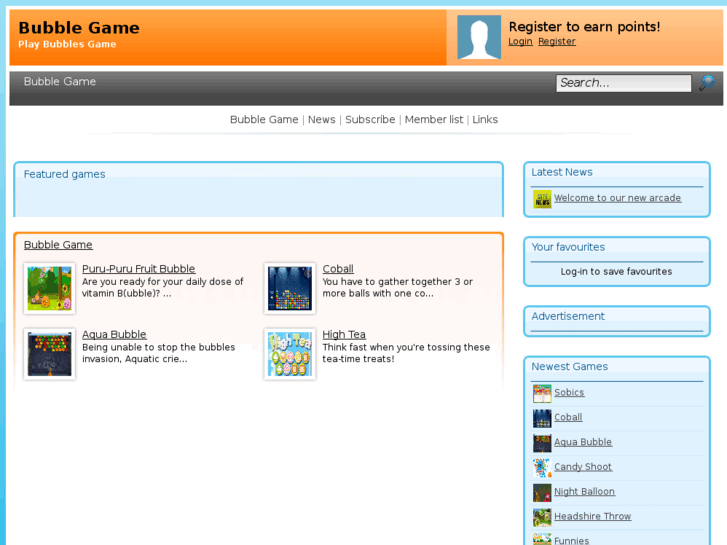
Task: Go to Bubble Game in the center menu
Action: [x=264, y=120]
